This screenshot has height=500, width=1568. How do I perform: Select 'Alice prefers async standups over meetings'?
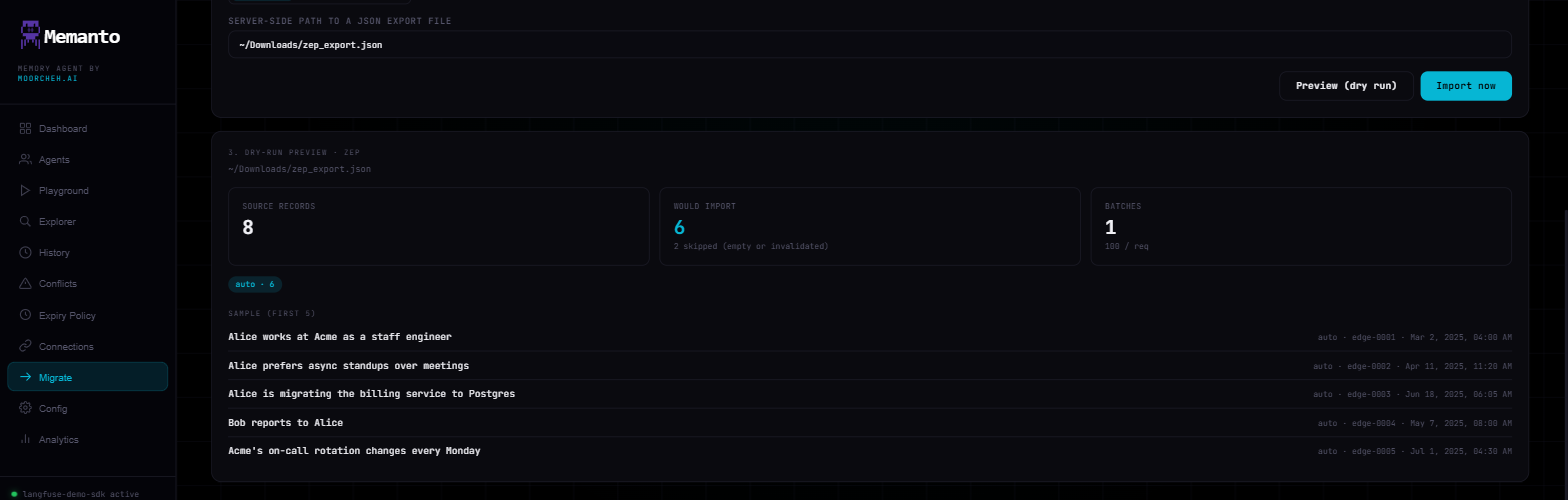[x=348, y=366]
